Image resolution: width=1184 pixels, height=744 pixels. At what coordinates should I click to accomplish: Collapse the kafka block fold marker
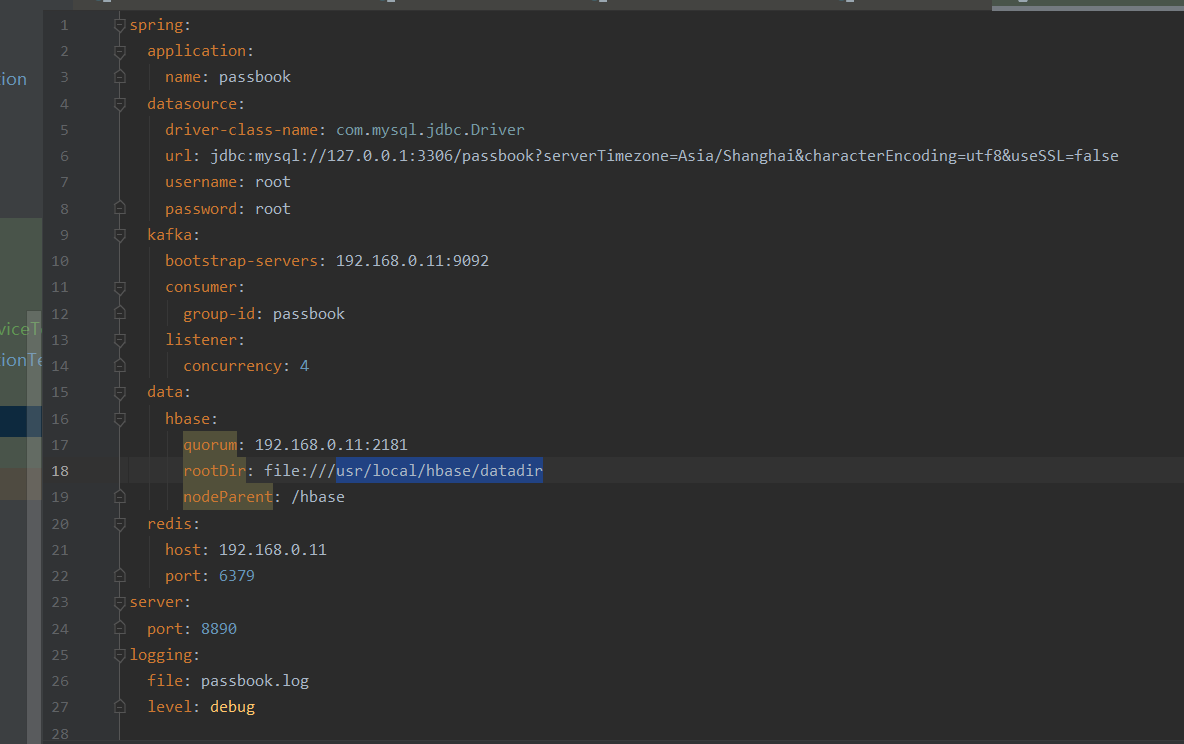click(x=119, y=235)
